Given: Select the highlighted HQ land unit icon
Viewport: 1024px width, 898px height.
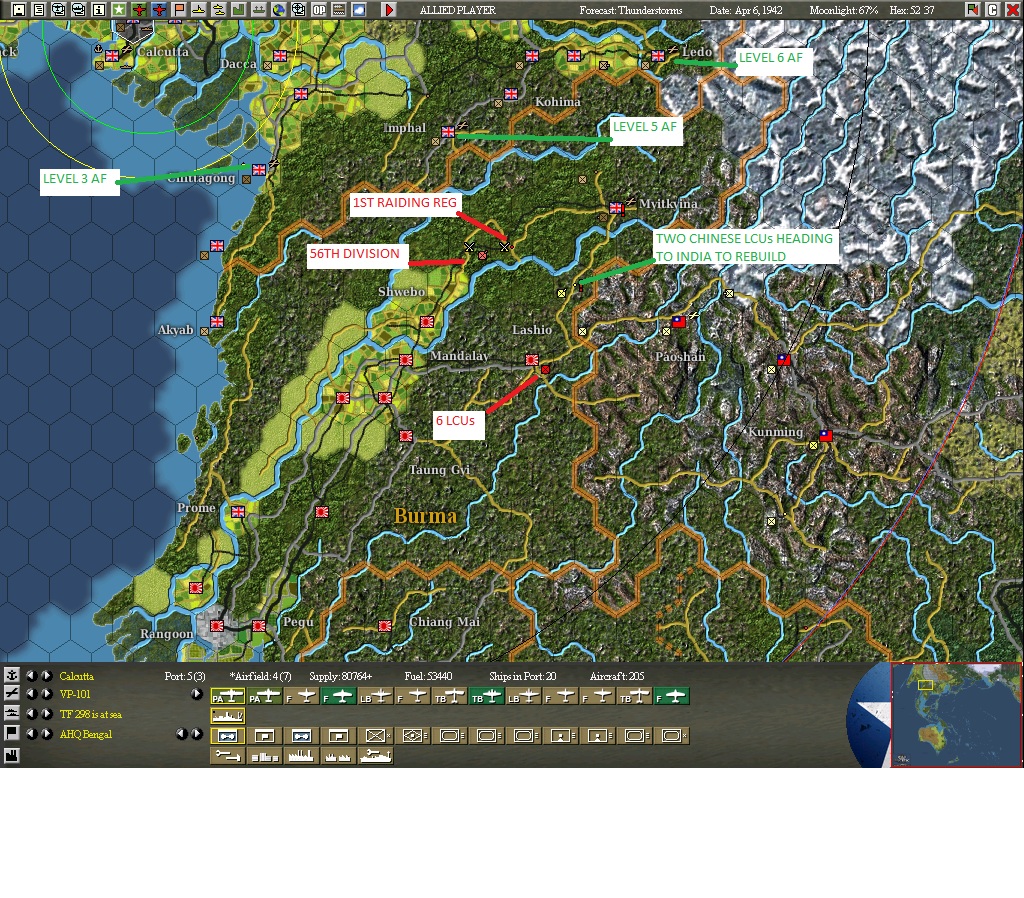Looking at the screenshot, I should (228, 735).
